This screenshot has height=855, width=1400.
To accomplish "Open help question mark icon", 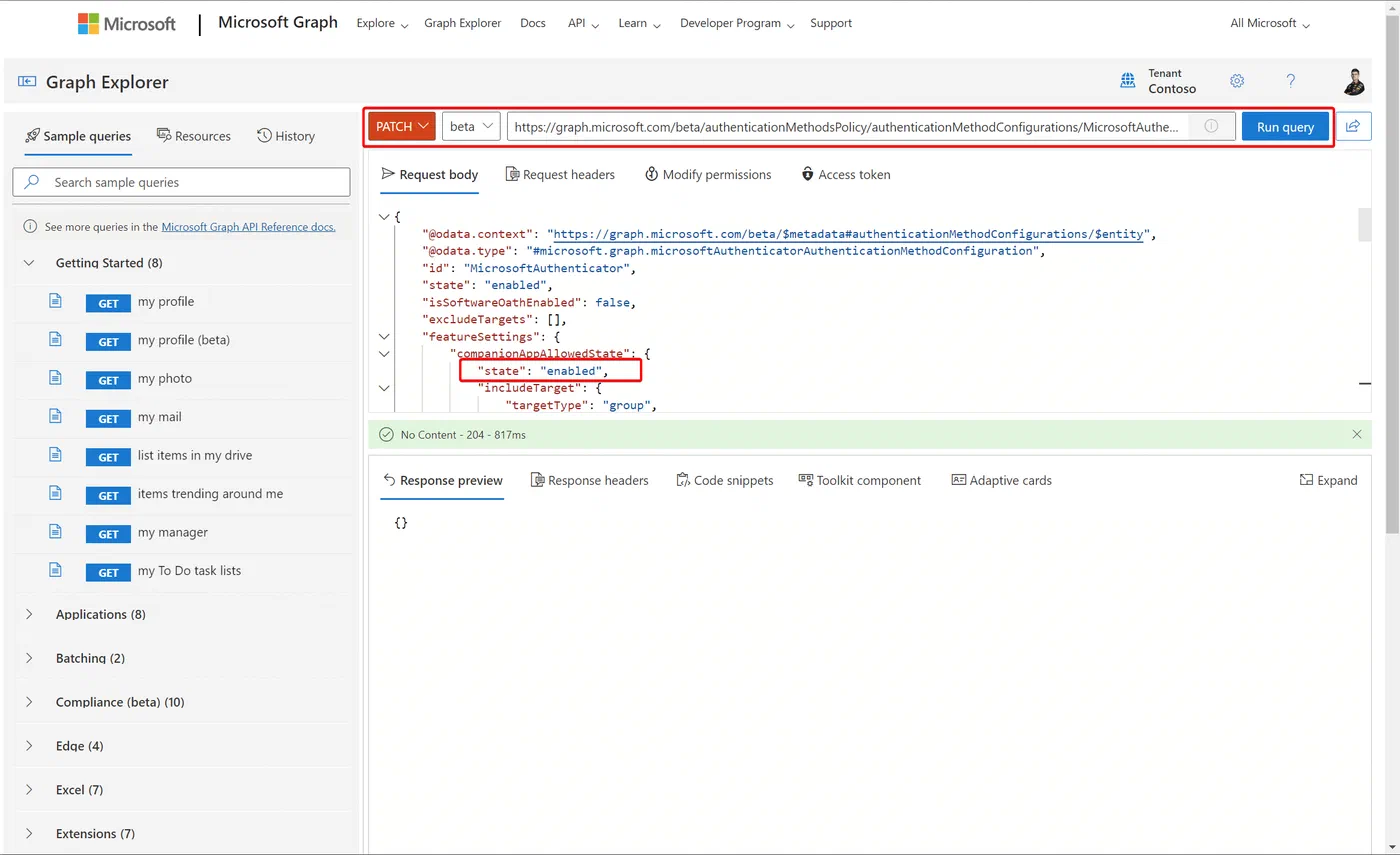I will click(1291, 81).
